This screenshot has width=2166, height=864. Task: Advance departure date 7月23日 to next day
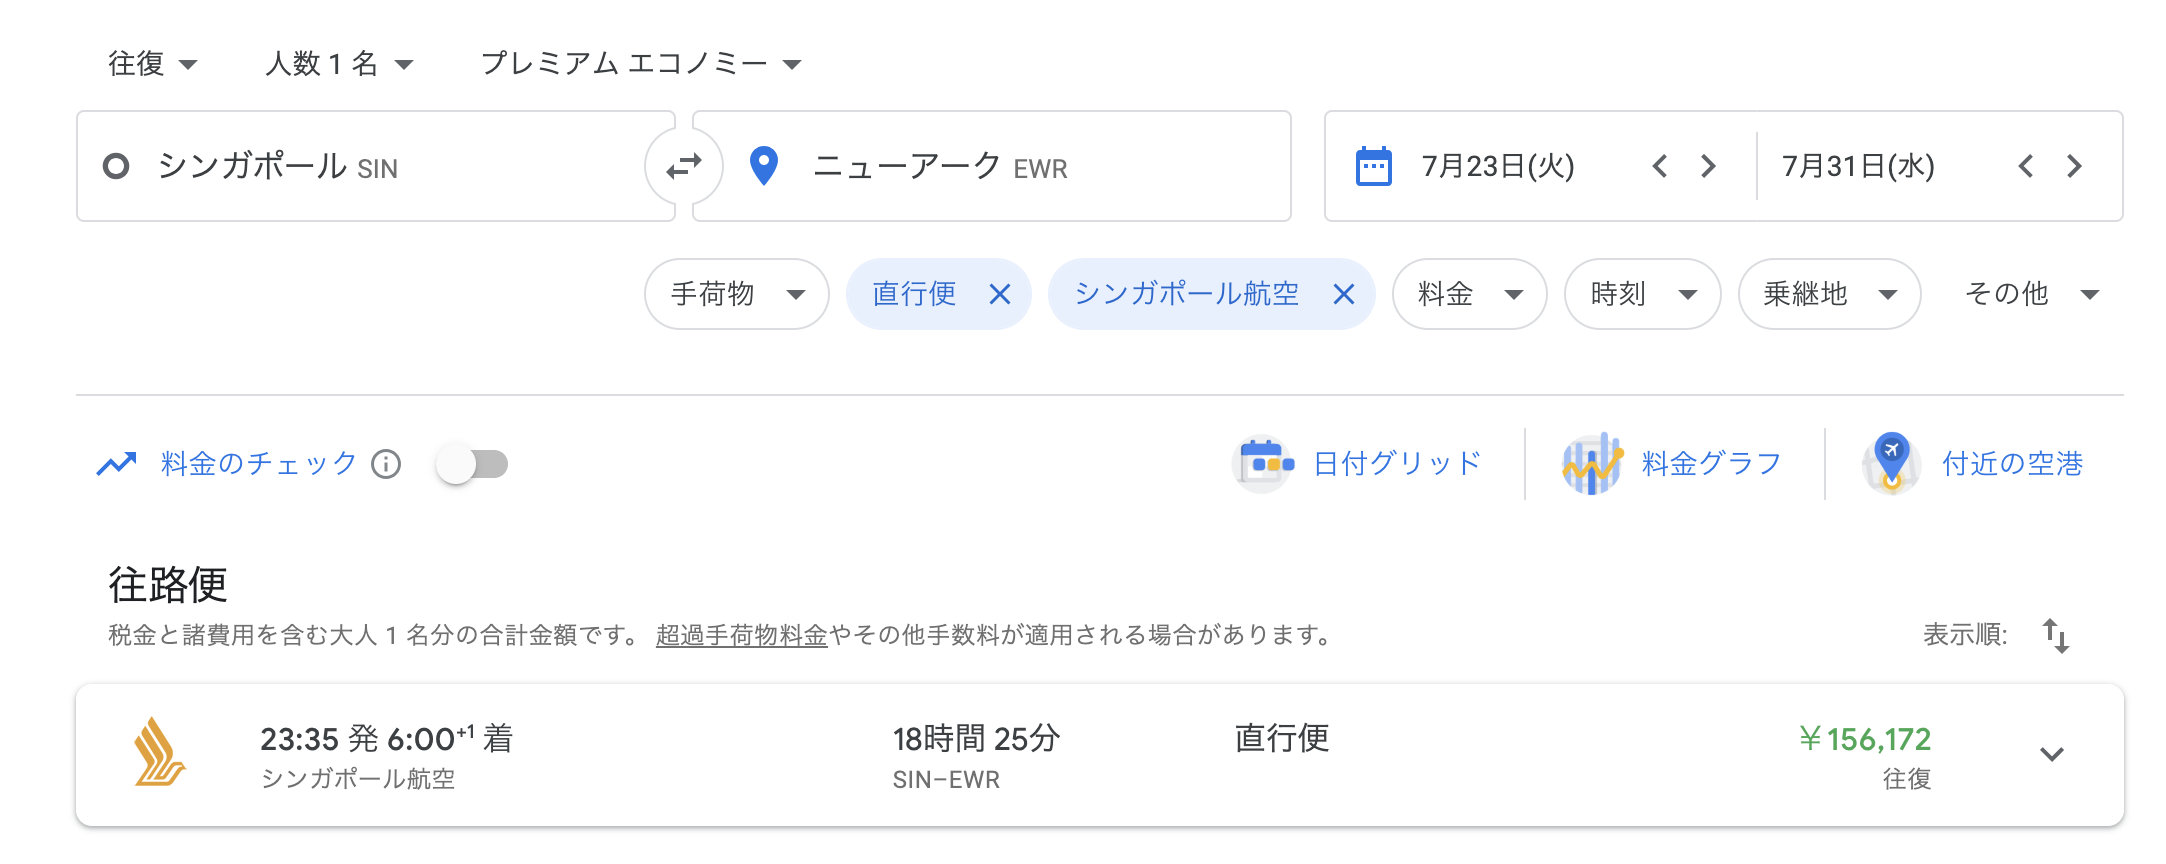click(1708, 166)
